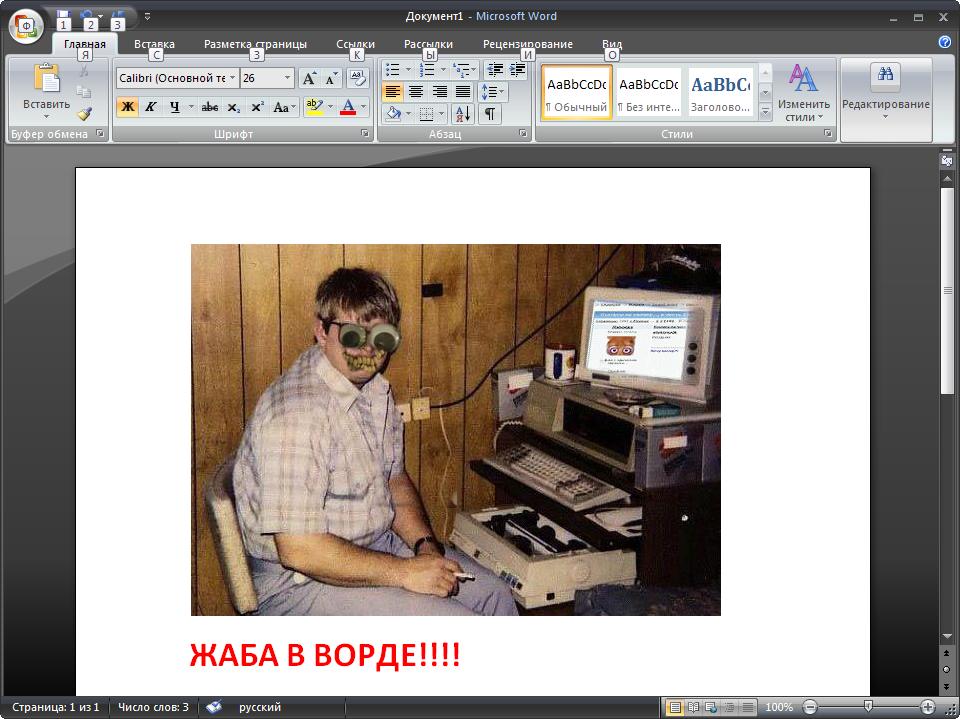Click the Grow Font icon
This screenshot has width=960, height=719.
[x=309, y=78]
